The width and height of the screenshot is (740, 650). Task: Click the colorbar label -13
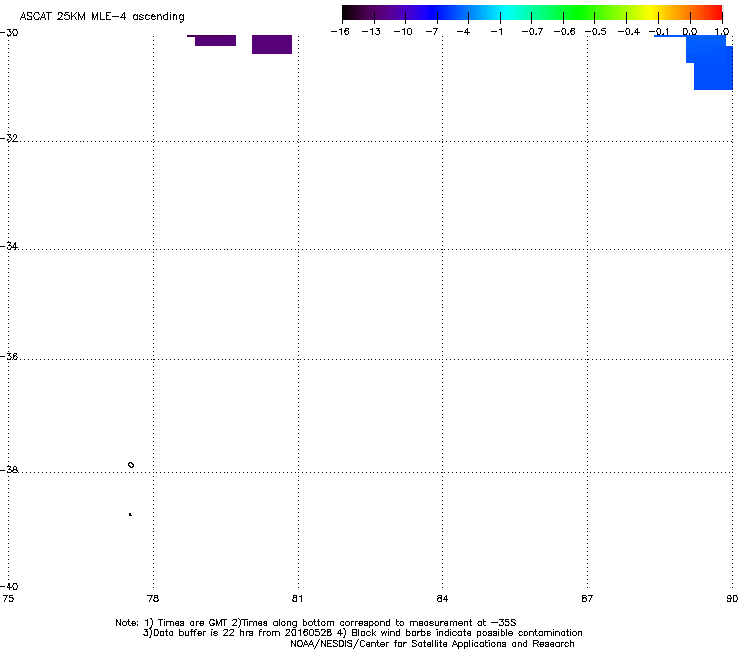[371, 32]
